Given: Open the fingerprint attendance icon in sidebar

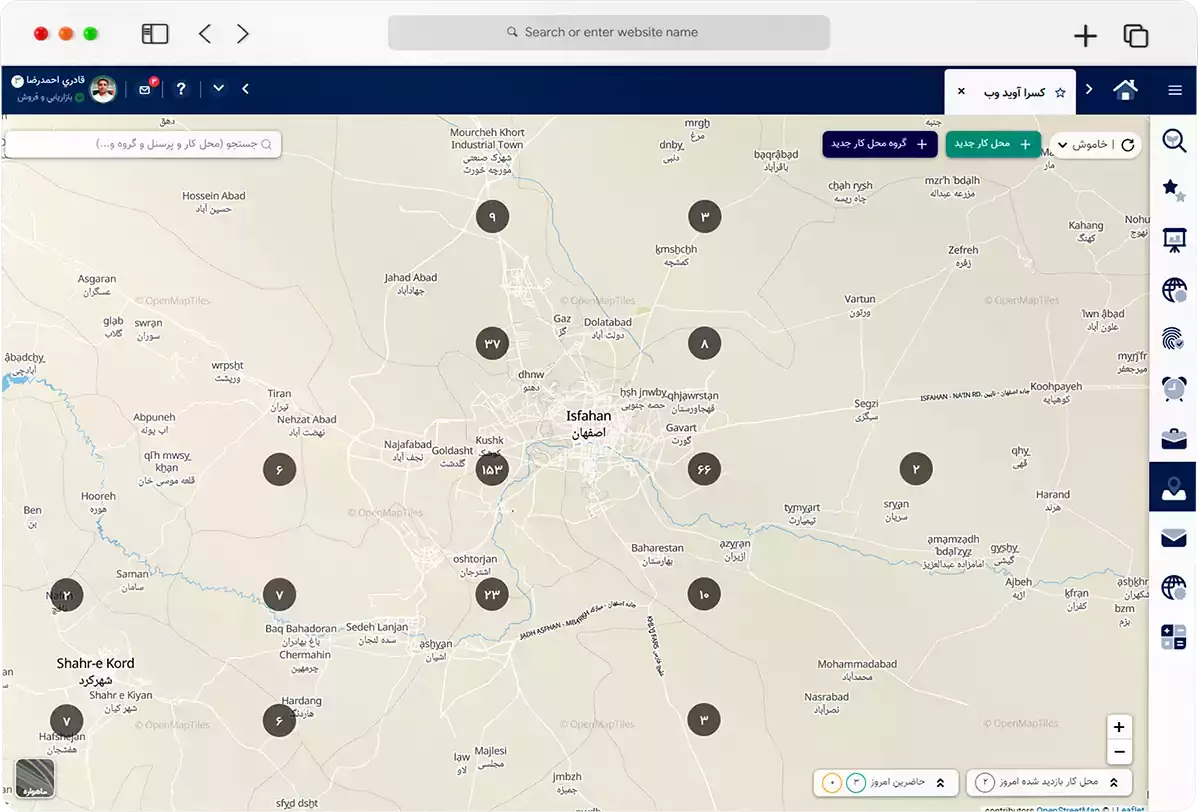Looking at the screenshot, I should pos(1173,339).
